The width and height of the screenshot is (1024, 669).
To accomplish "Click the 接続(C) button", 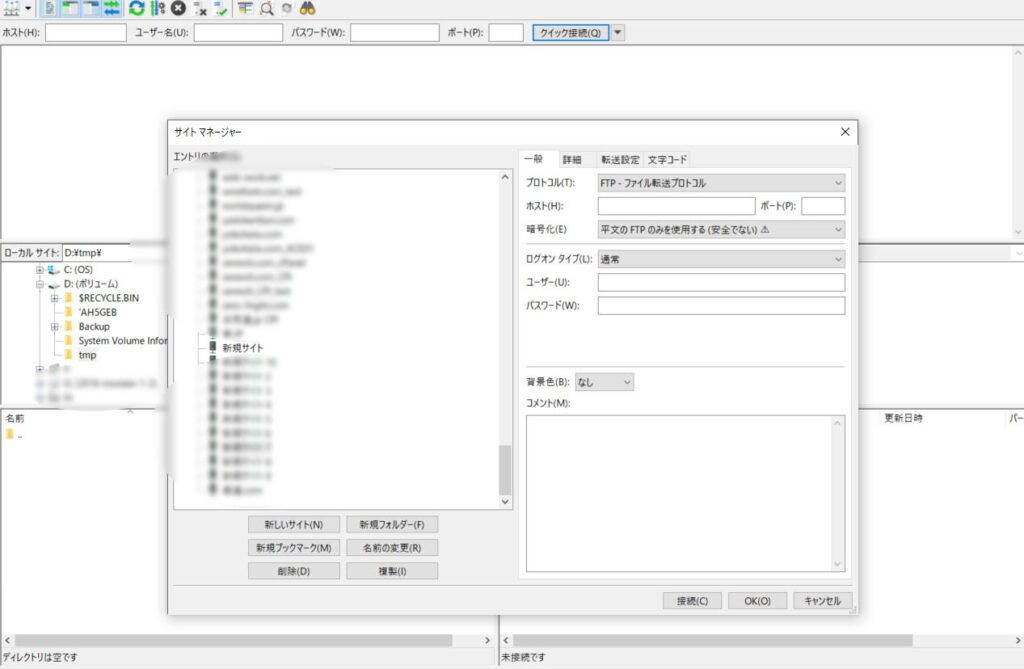I will click(x=692, y=601).
